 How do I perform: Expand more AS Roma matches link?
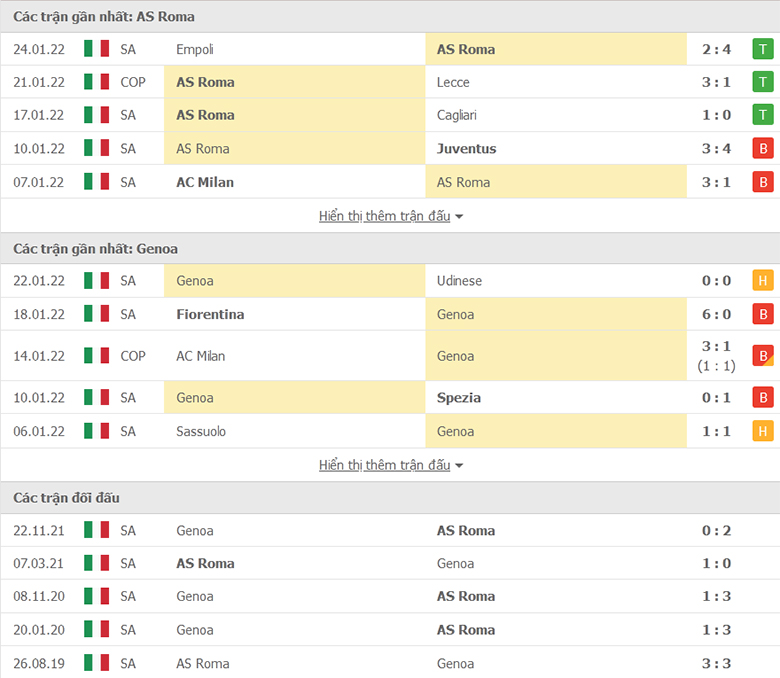click(385, 216)
